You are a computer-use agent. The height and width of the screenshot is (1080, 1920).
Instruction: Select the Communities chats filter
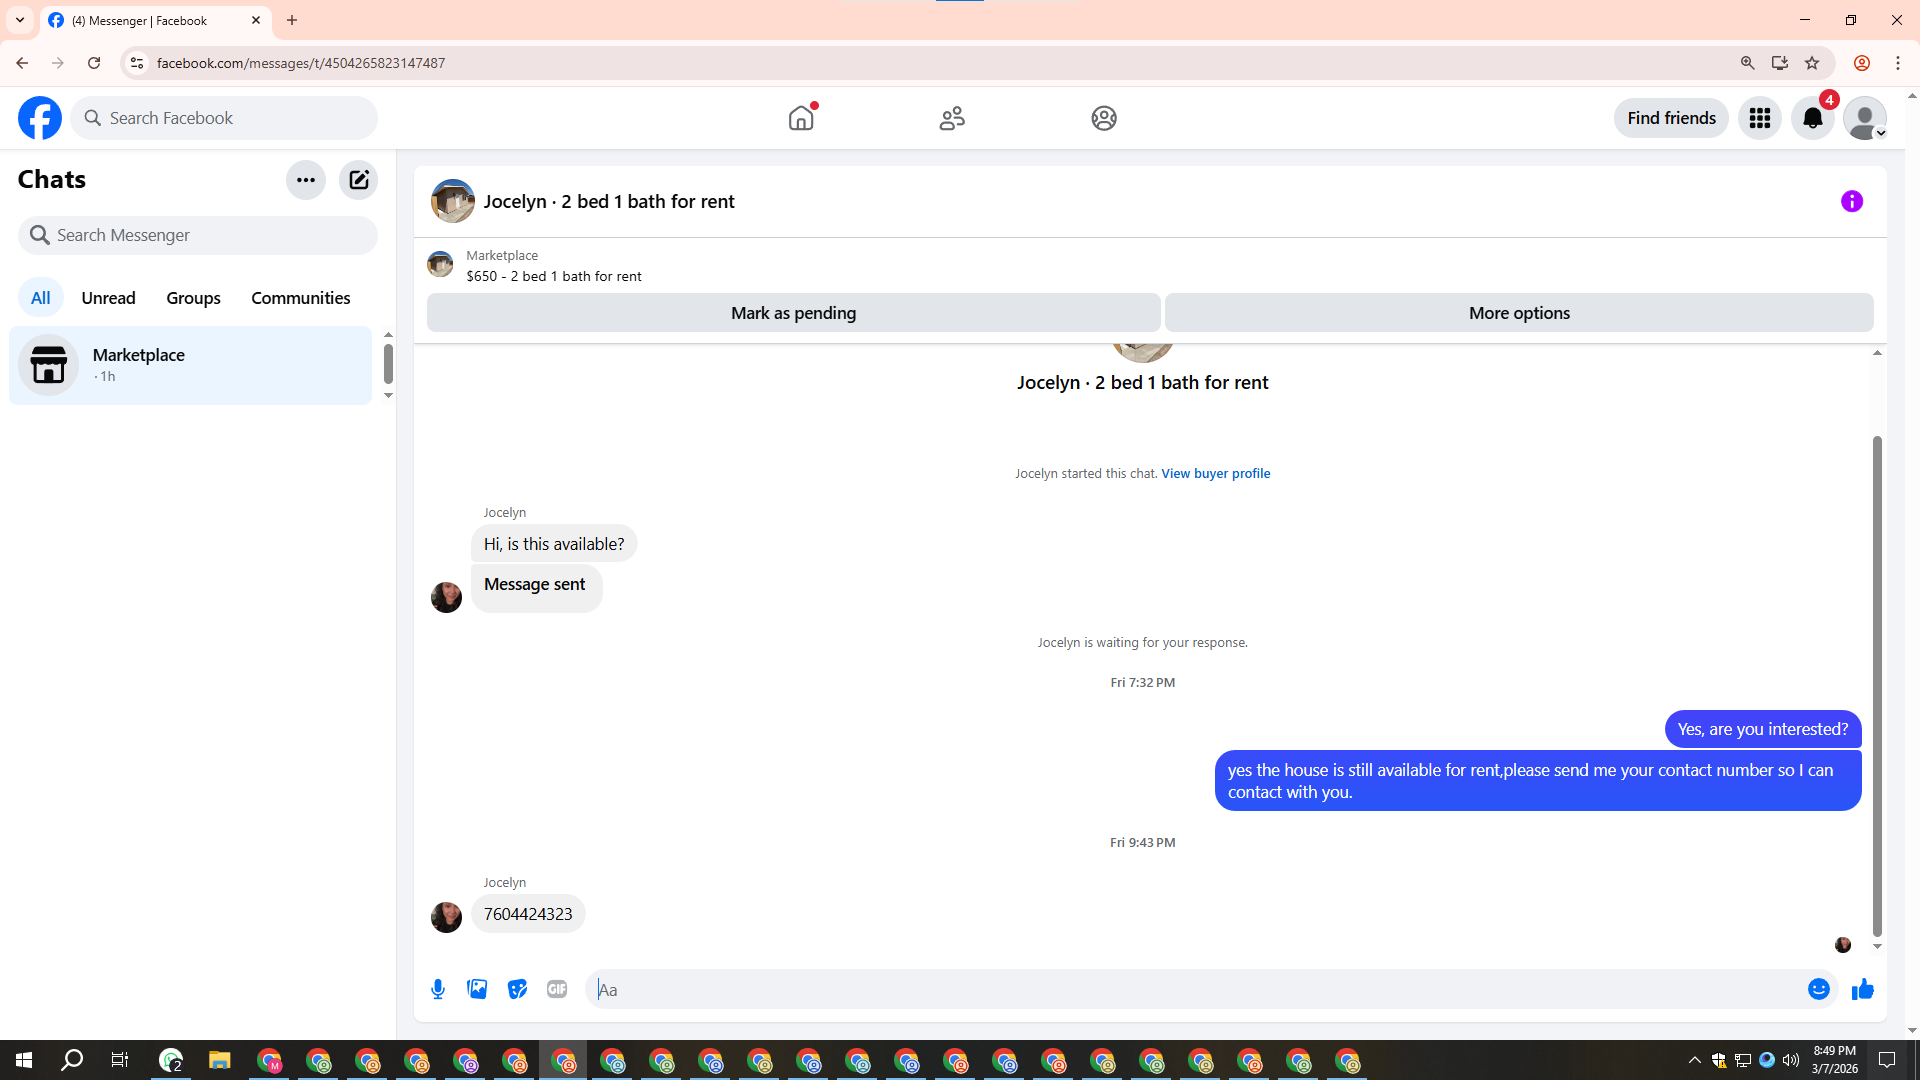point(301,298)
